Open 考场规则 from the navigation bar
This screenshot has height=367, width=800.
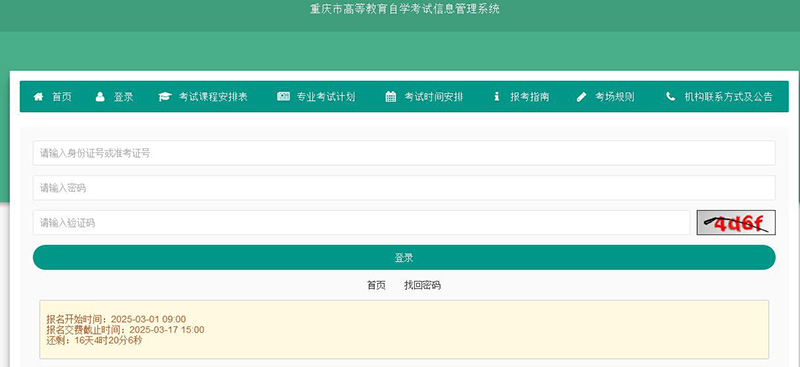[615, 97]
